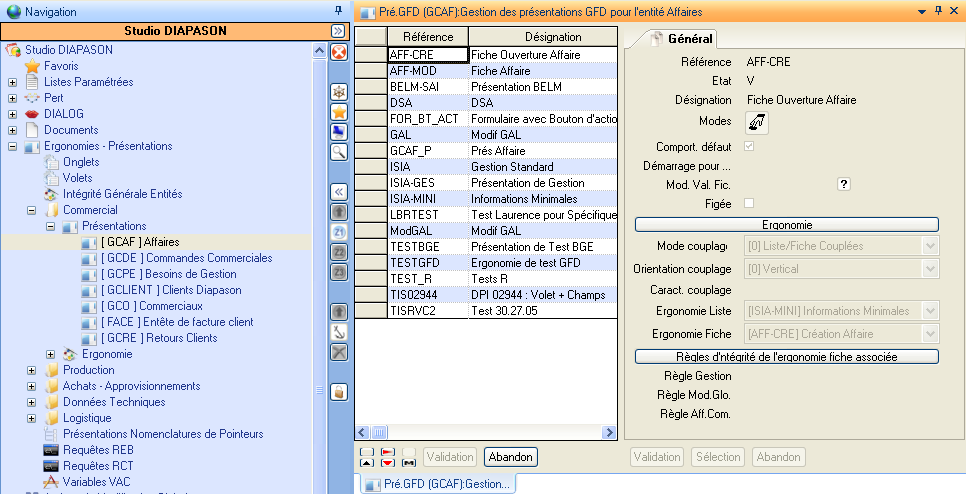966x494 pixels.
Task: Click the double left chevron toolbar button
Action: (339, 192)
